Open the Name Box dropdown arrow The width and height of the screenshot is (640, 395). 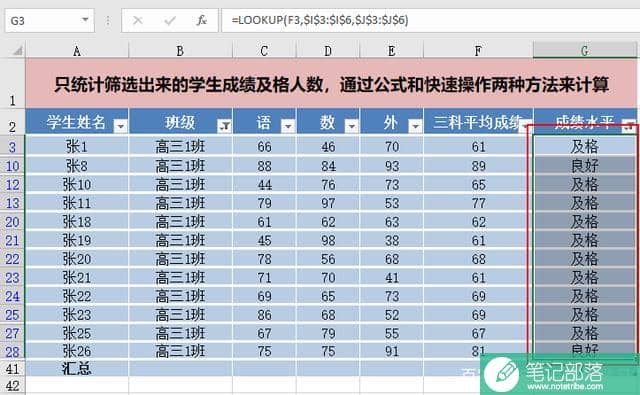(x=85, y=20)
